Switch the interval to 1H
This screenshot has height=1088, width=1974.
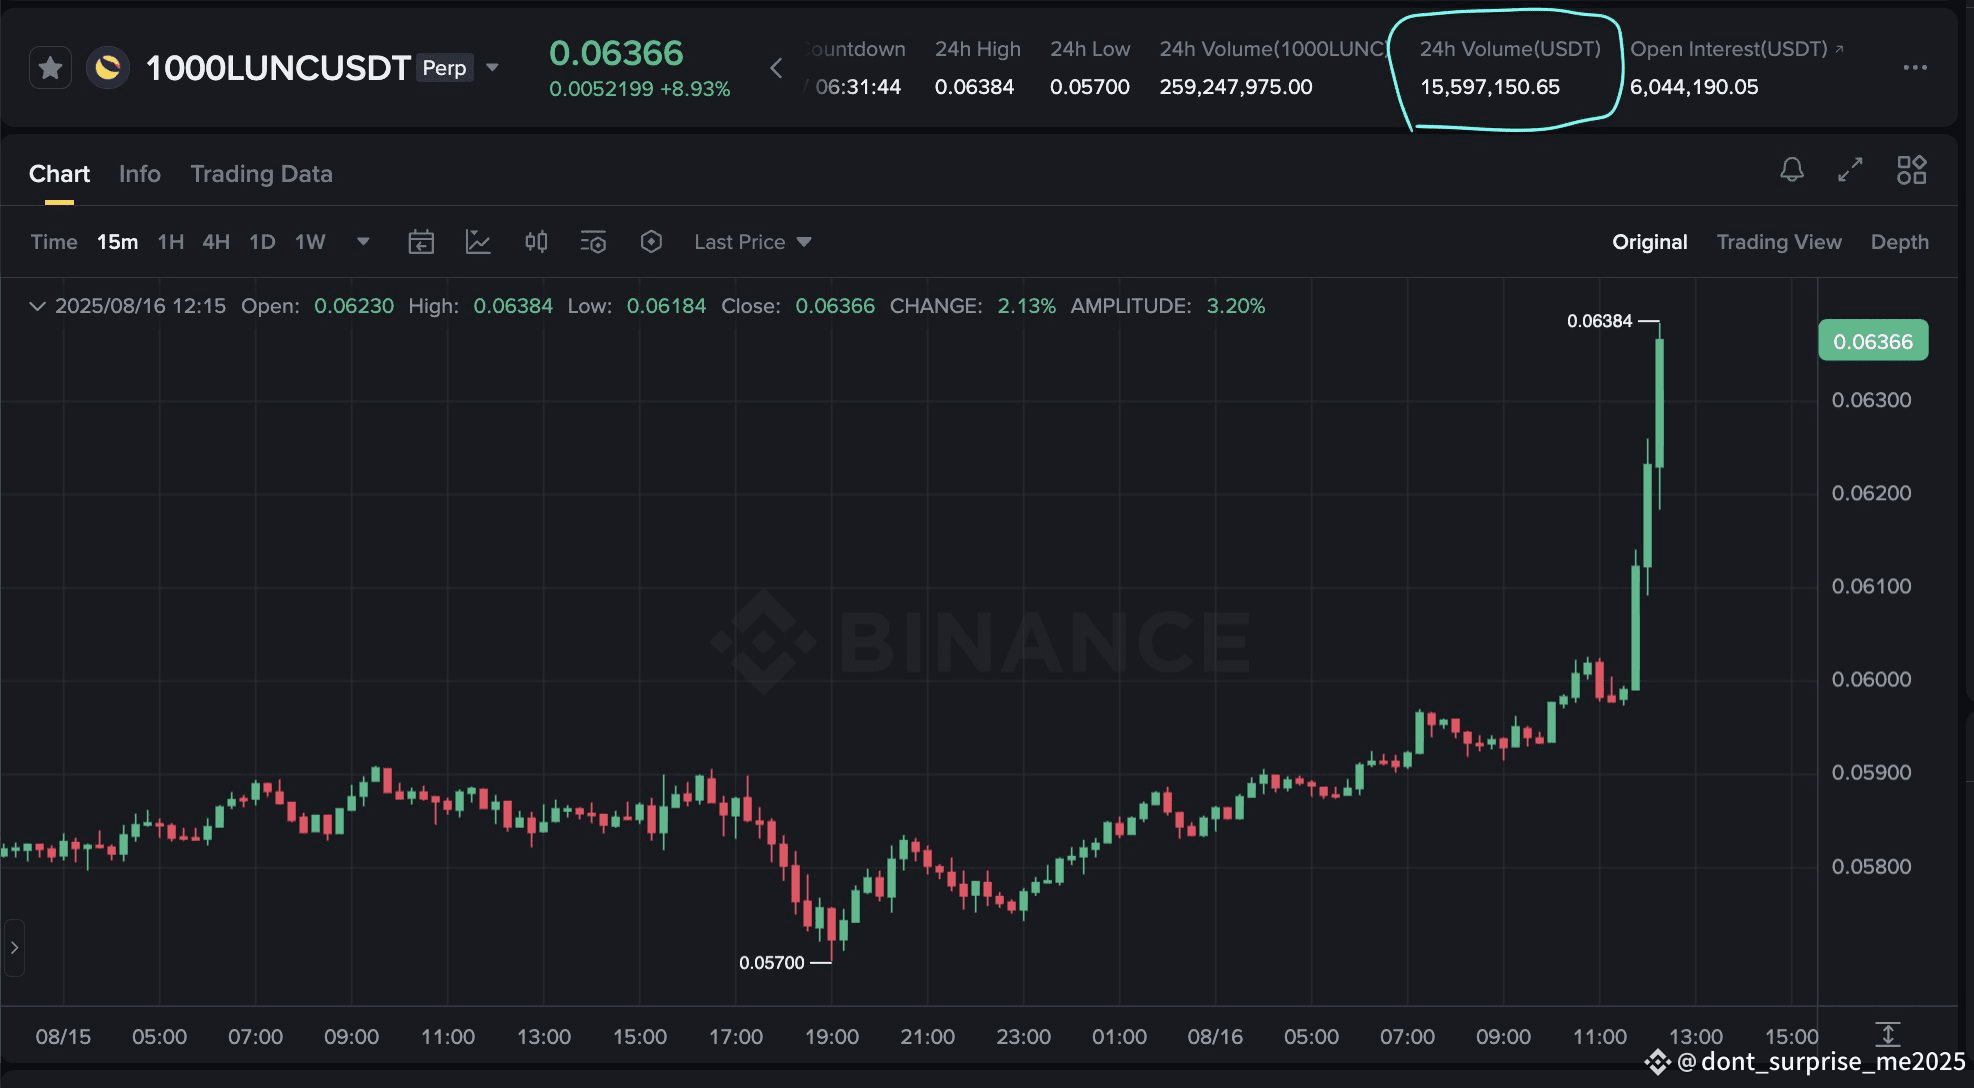click(171, 242)
